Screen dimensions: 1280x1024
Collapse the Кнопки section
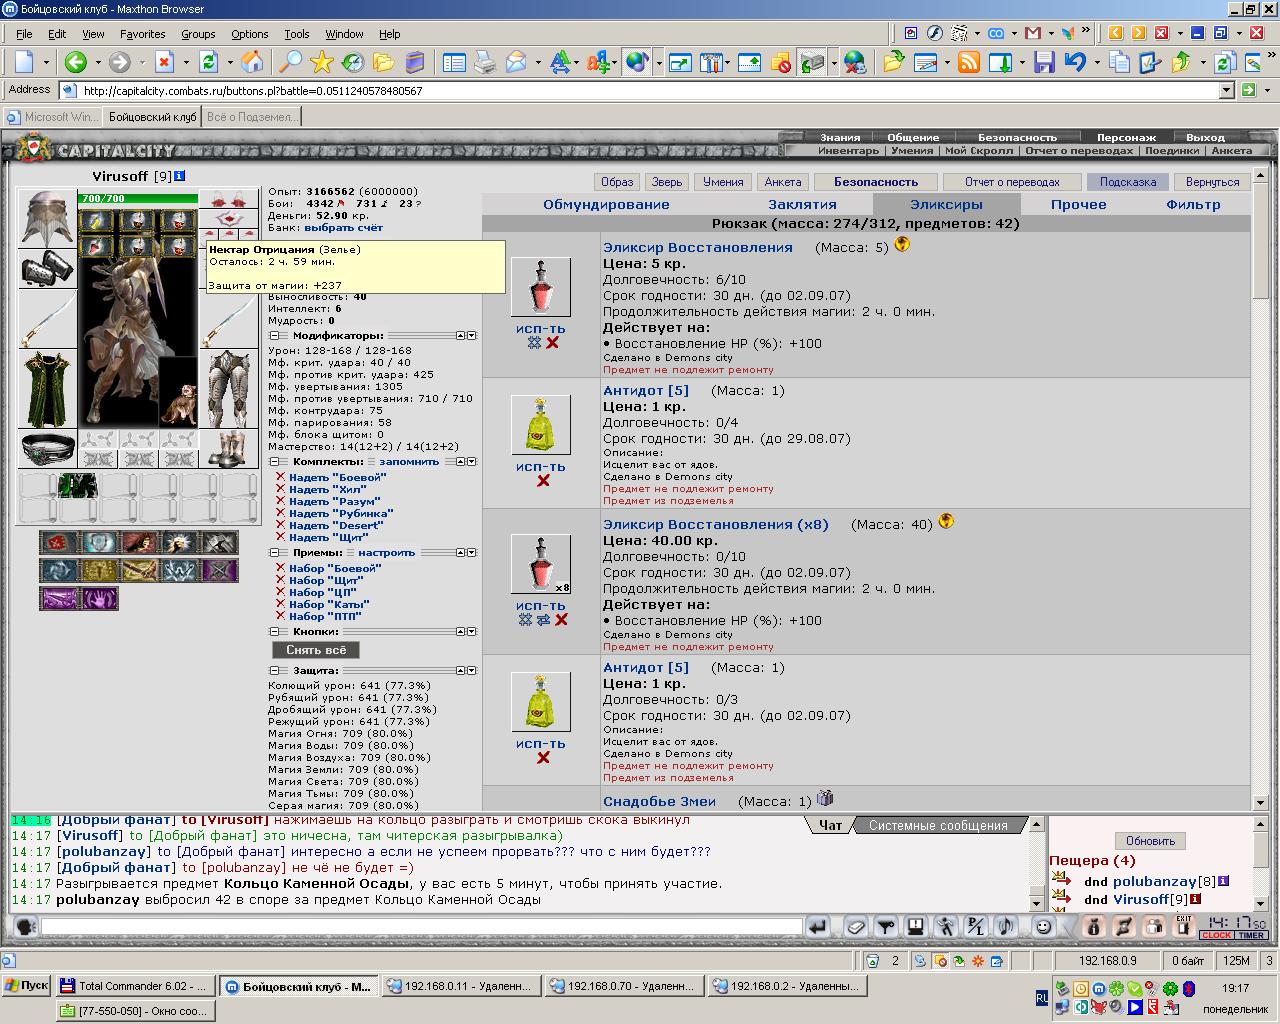pyautogui.click(x=274, y=632)
